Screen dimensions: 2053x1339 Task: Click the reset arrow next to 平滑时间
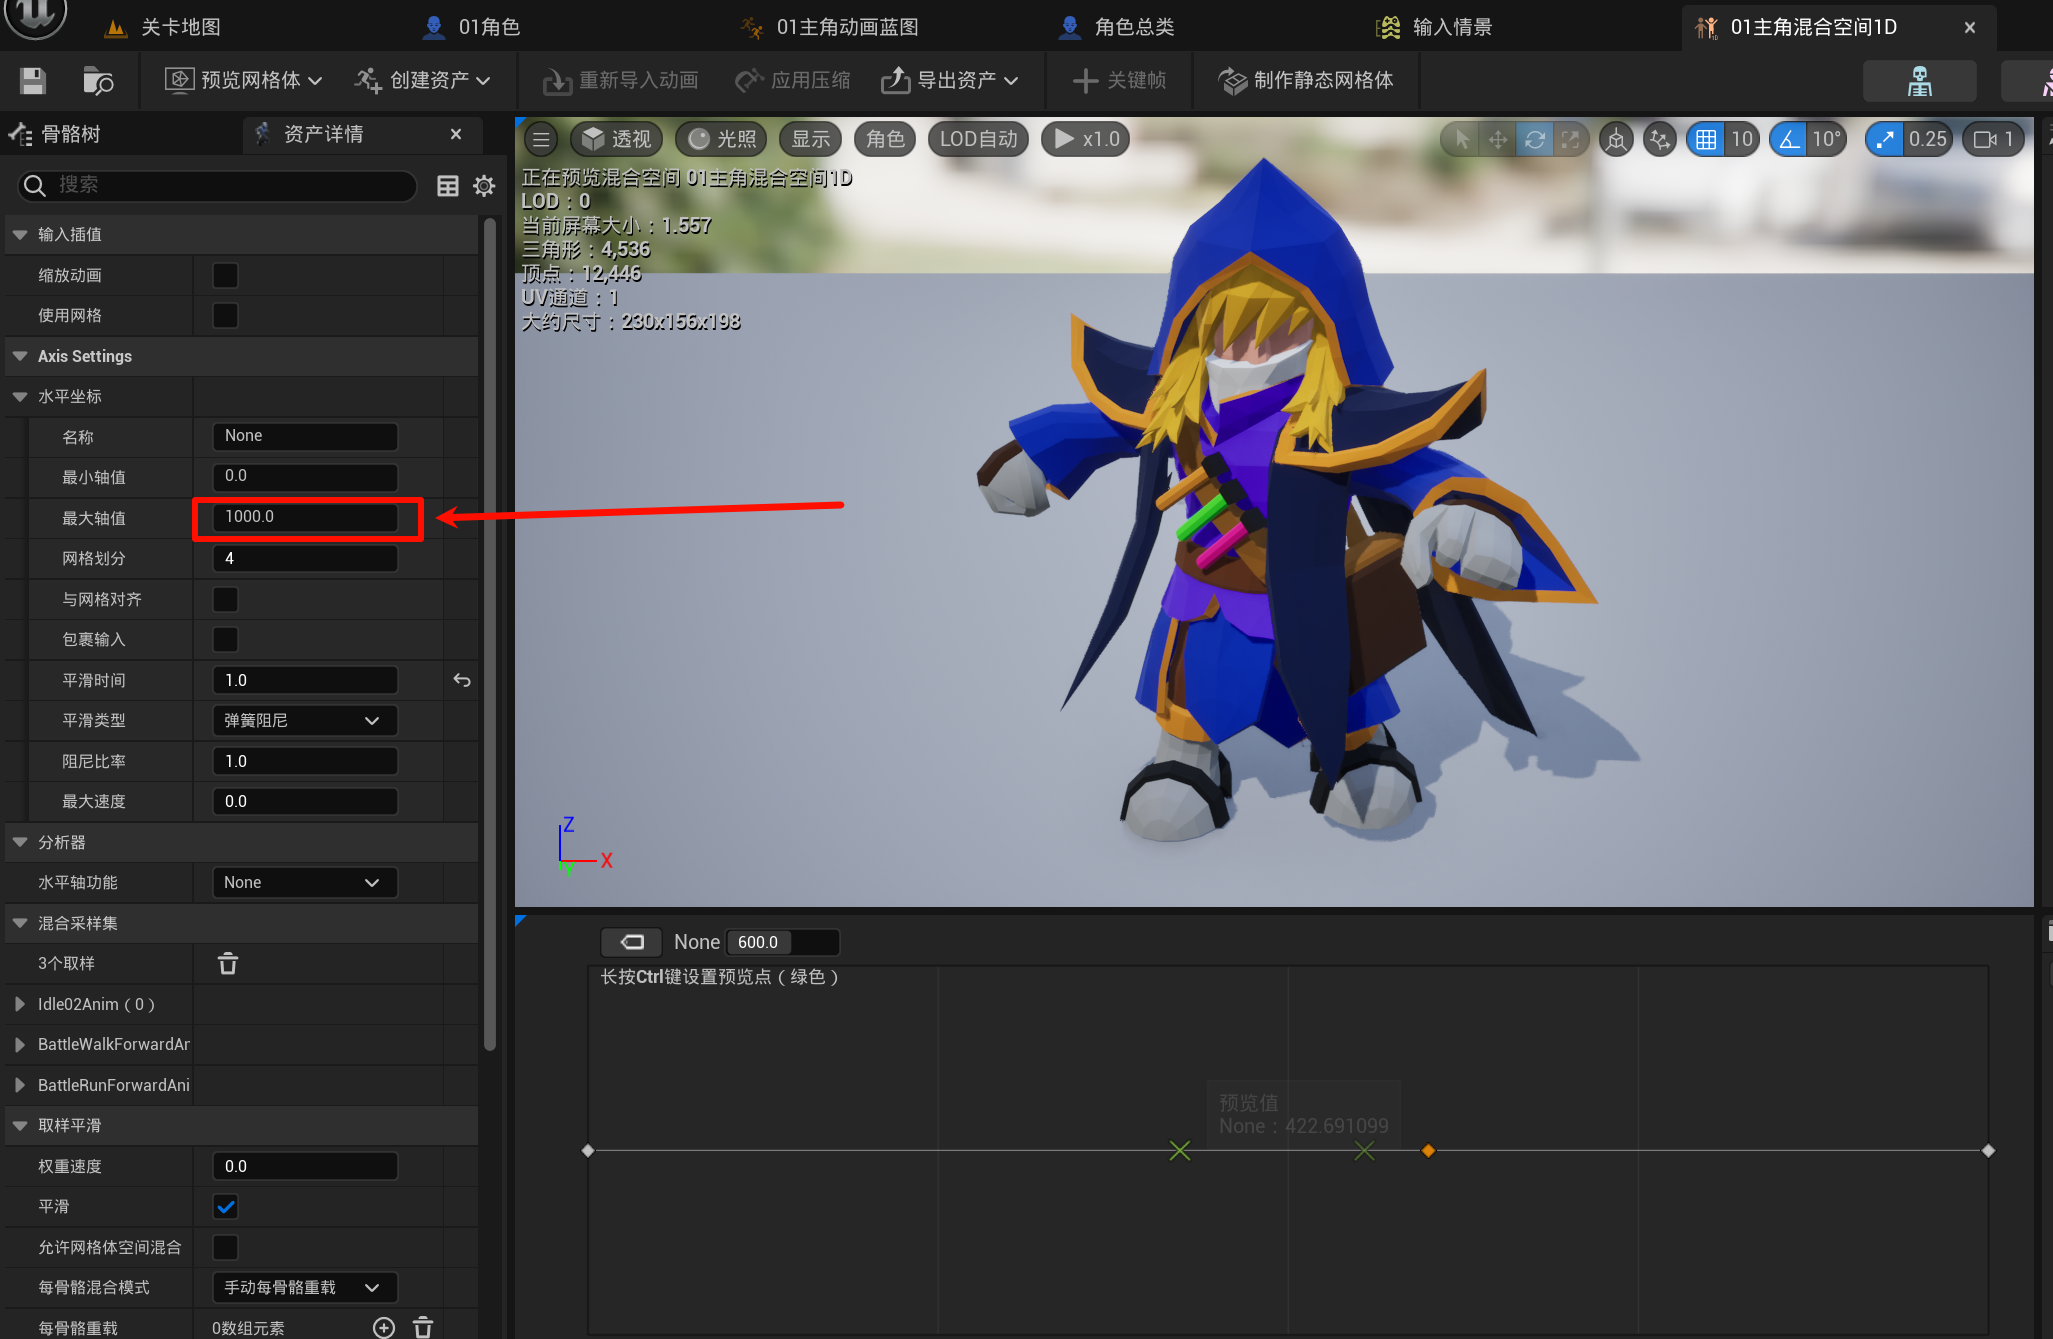point(461,680)
